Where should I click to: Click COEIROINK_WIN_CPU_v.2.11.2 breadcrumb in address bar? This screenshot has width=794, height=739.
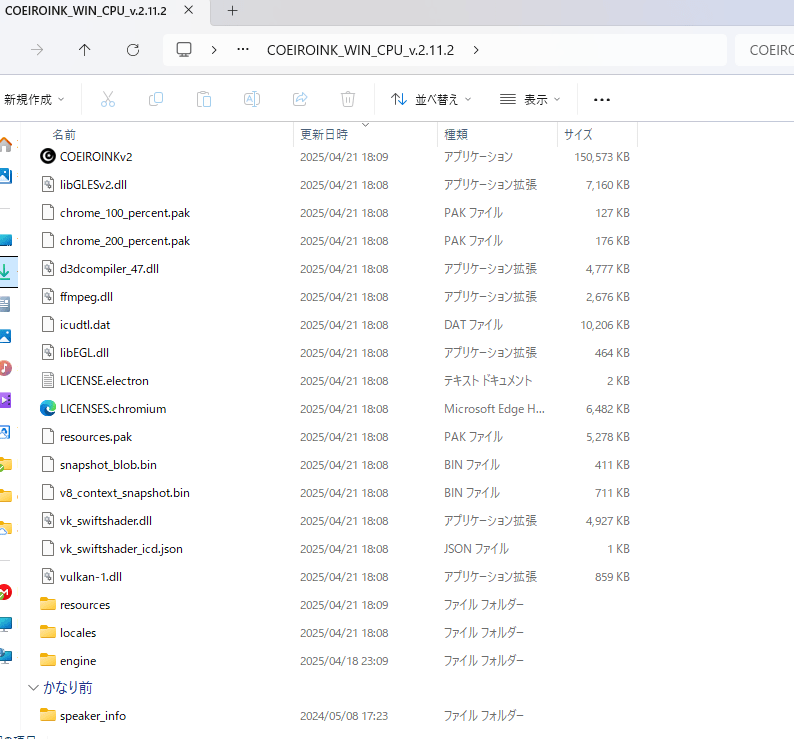(361, 50)
